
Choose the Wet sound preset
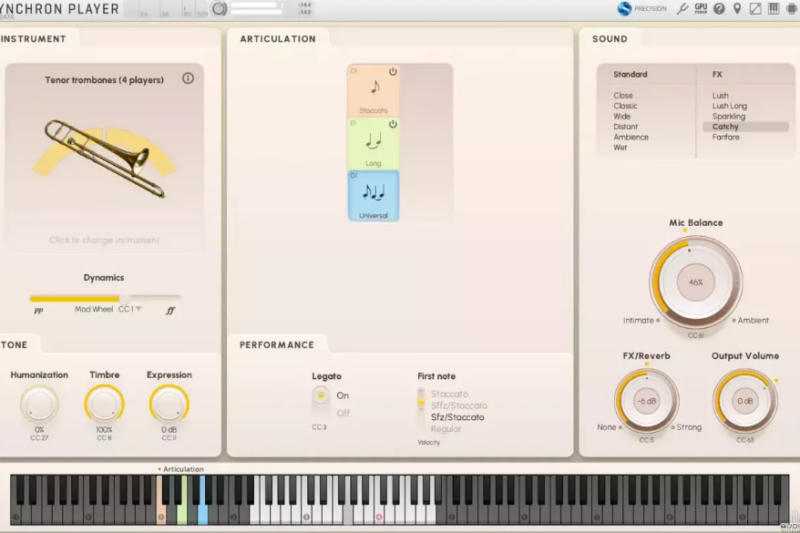620,147
